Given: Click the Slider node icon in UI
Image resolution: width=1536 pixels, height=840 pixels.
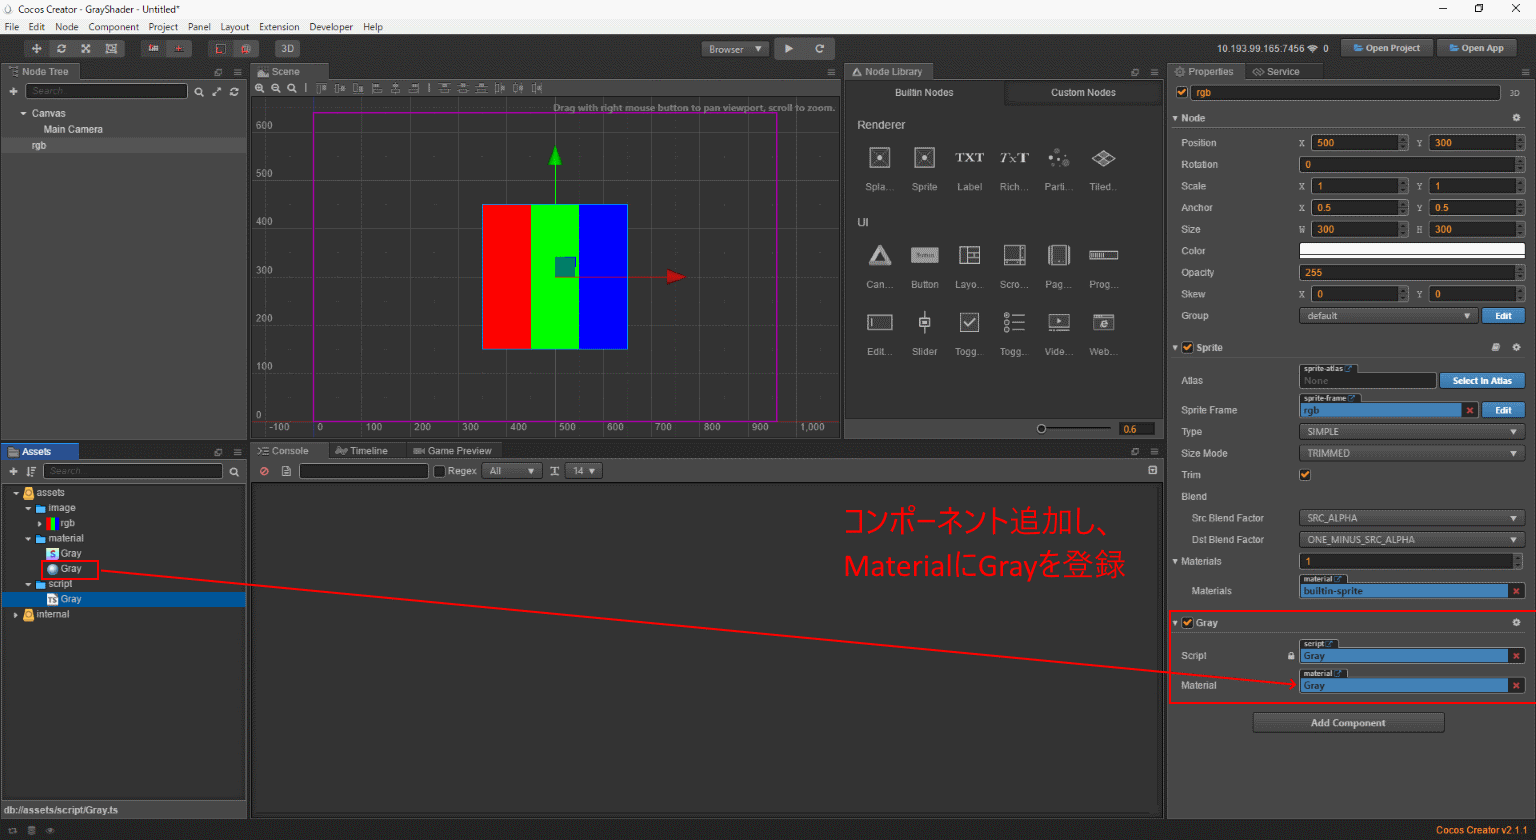Looking at the screenshot, I should [924, 322].
